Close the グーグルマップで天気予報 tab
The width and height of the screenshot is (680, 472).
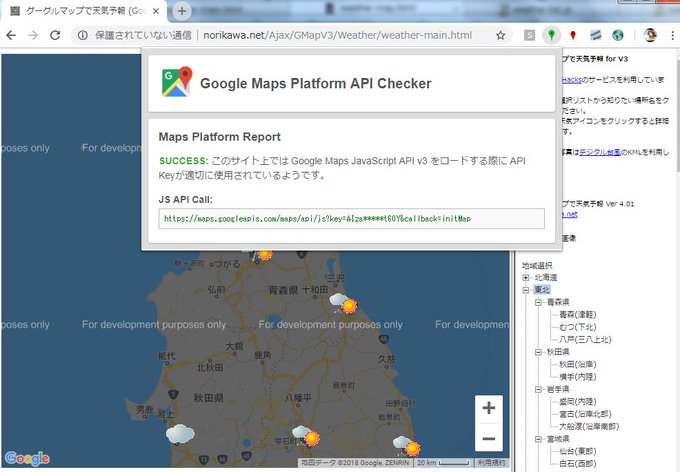(x=156, y=11)
